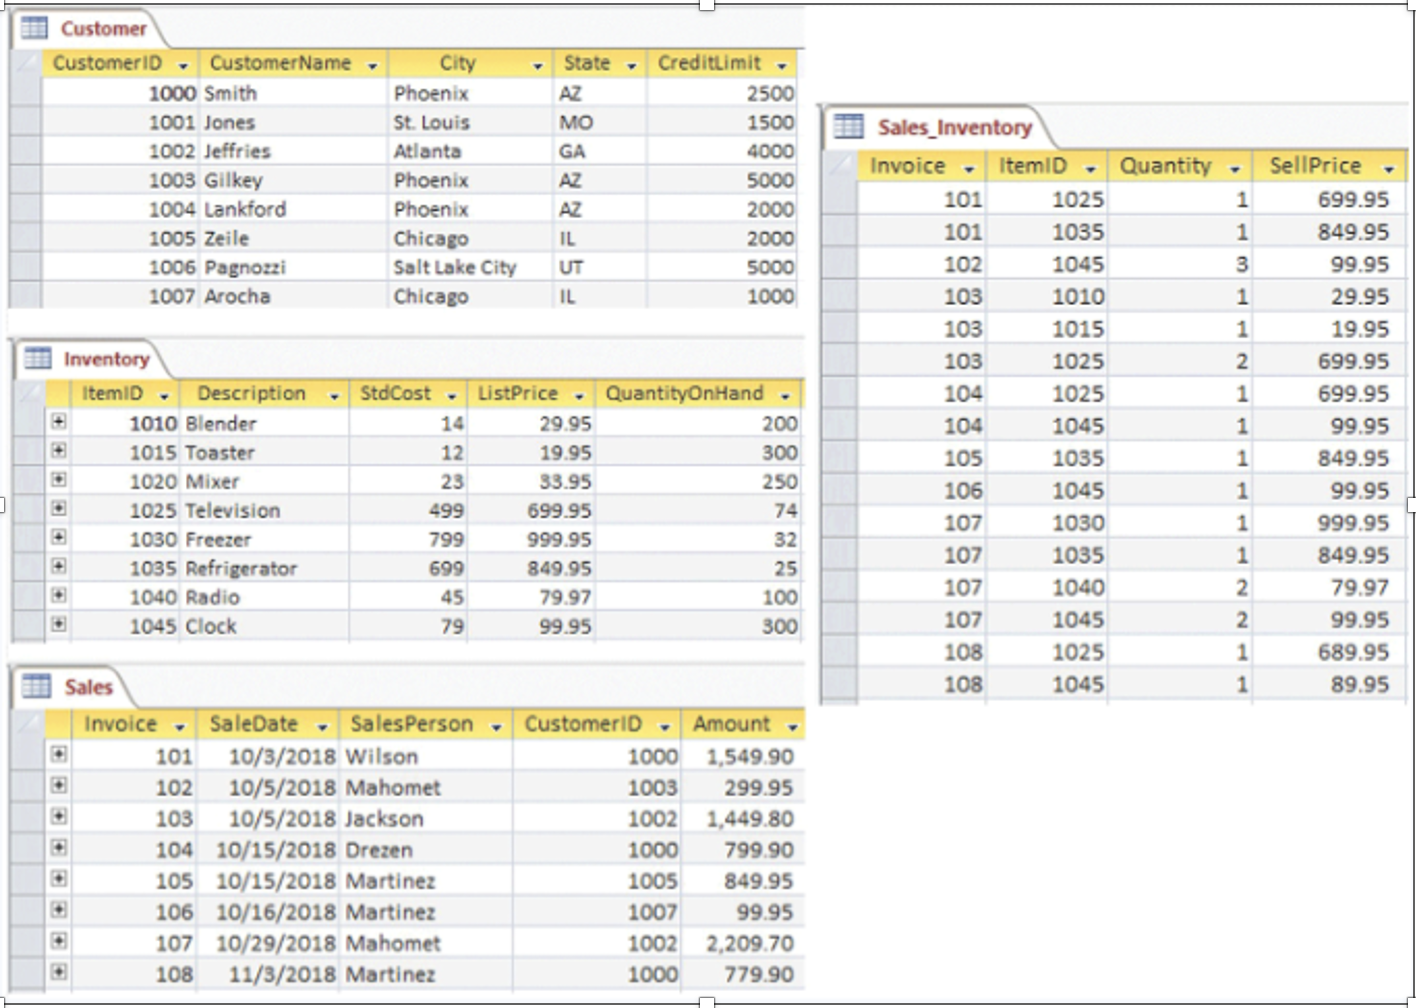Open the ListPrice column dropdown arrow

pyautogui.click(x=578, y=396)
